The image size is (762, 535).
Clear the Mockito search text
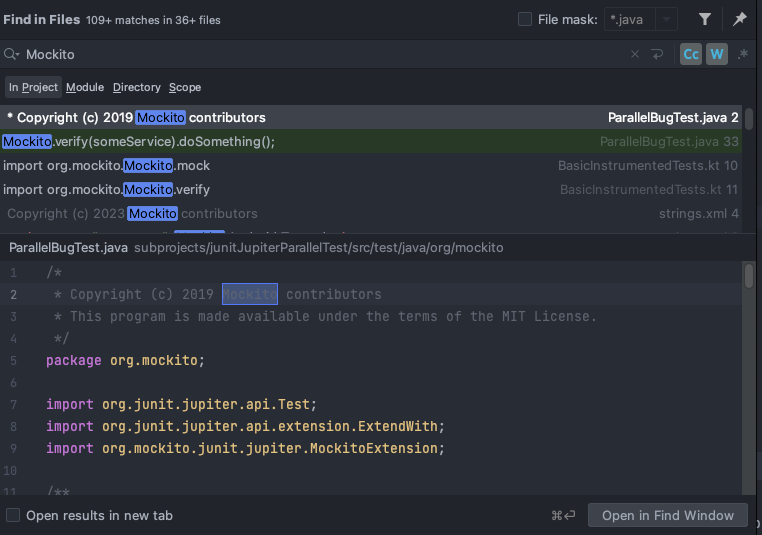[x=635, y=54]
